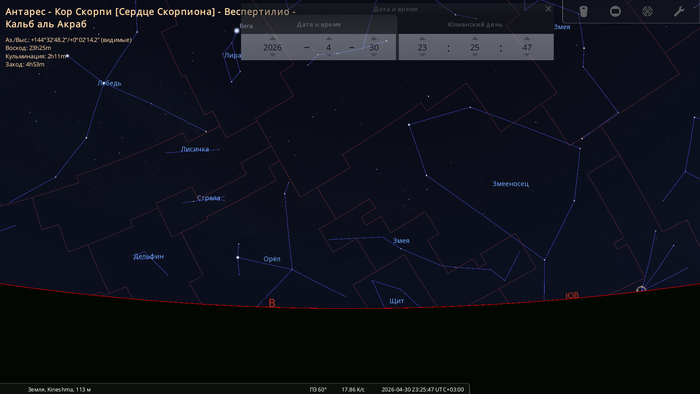This screenshot has height=394, width=700.
Task: Click the trash can icon in top toolbar
Action: tap(583, 11)
